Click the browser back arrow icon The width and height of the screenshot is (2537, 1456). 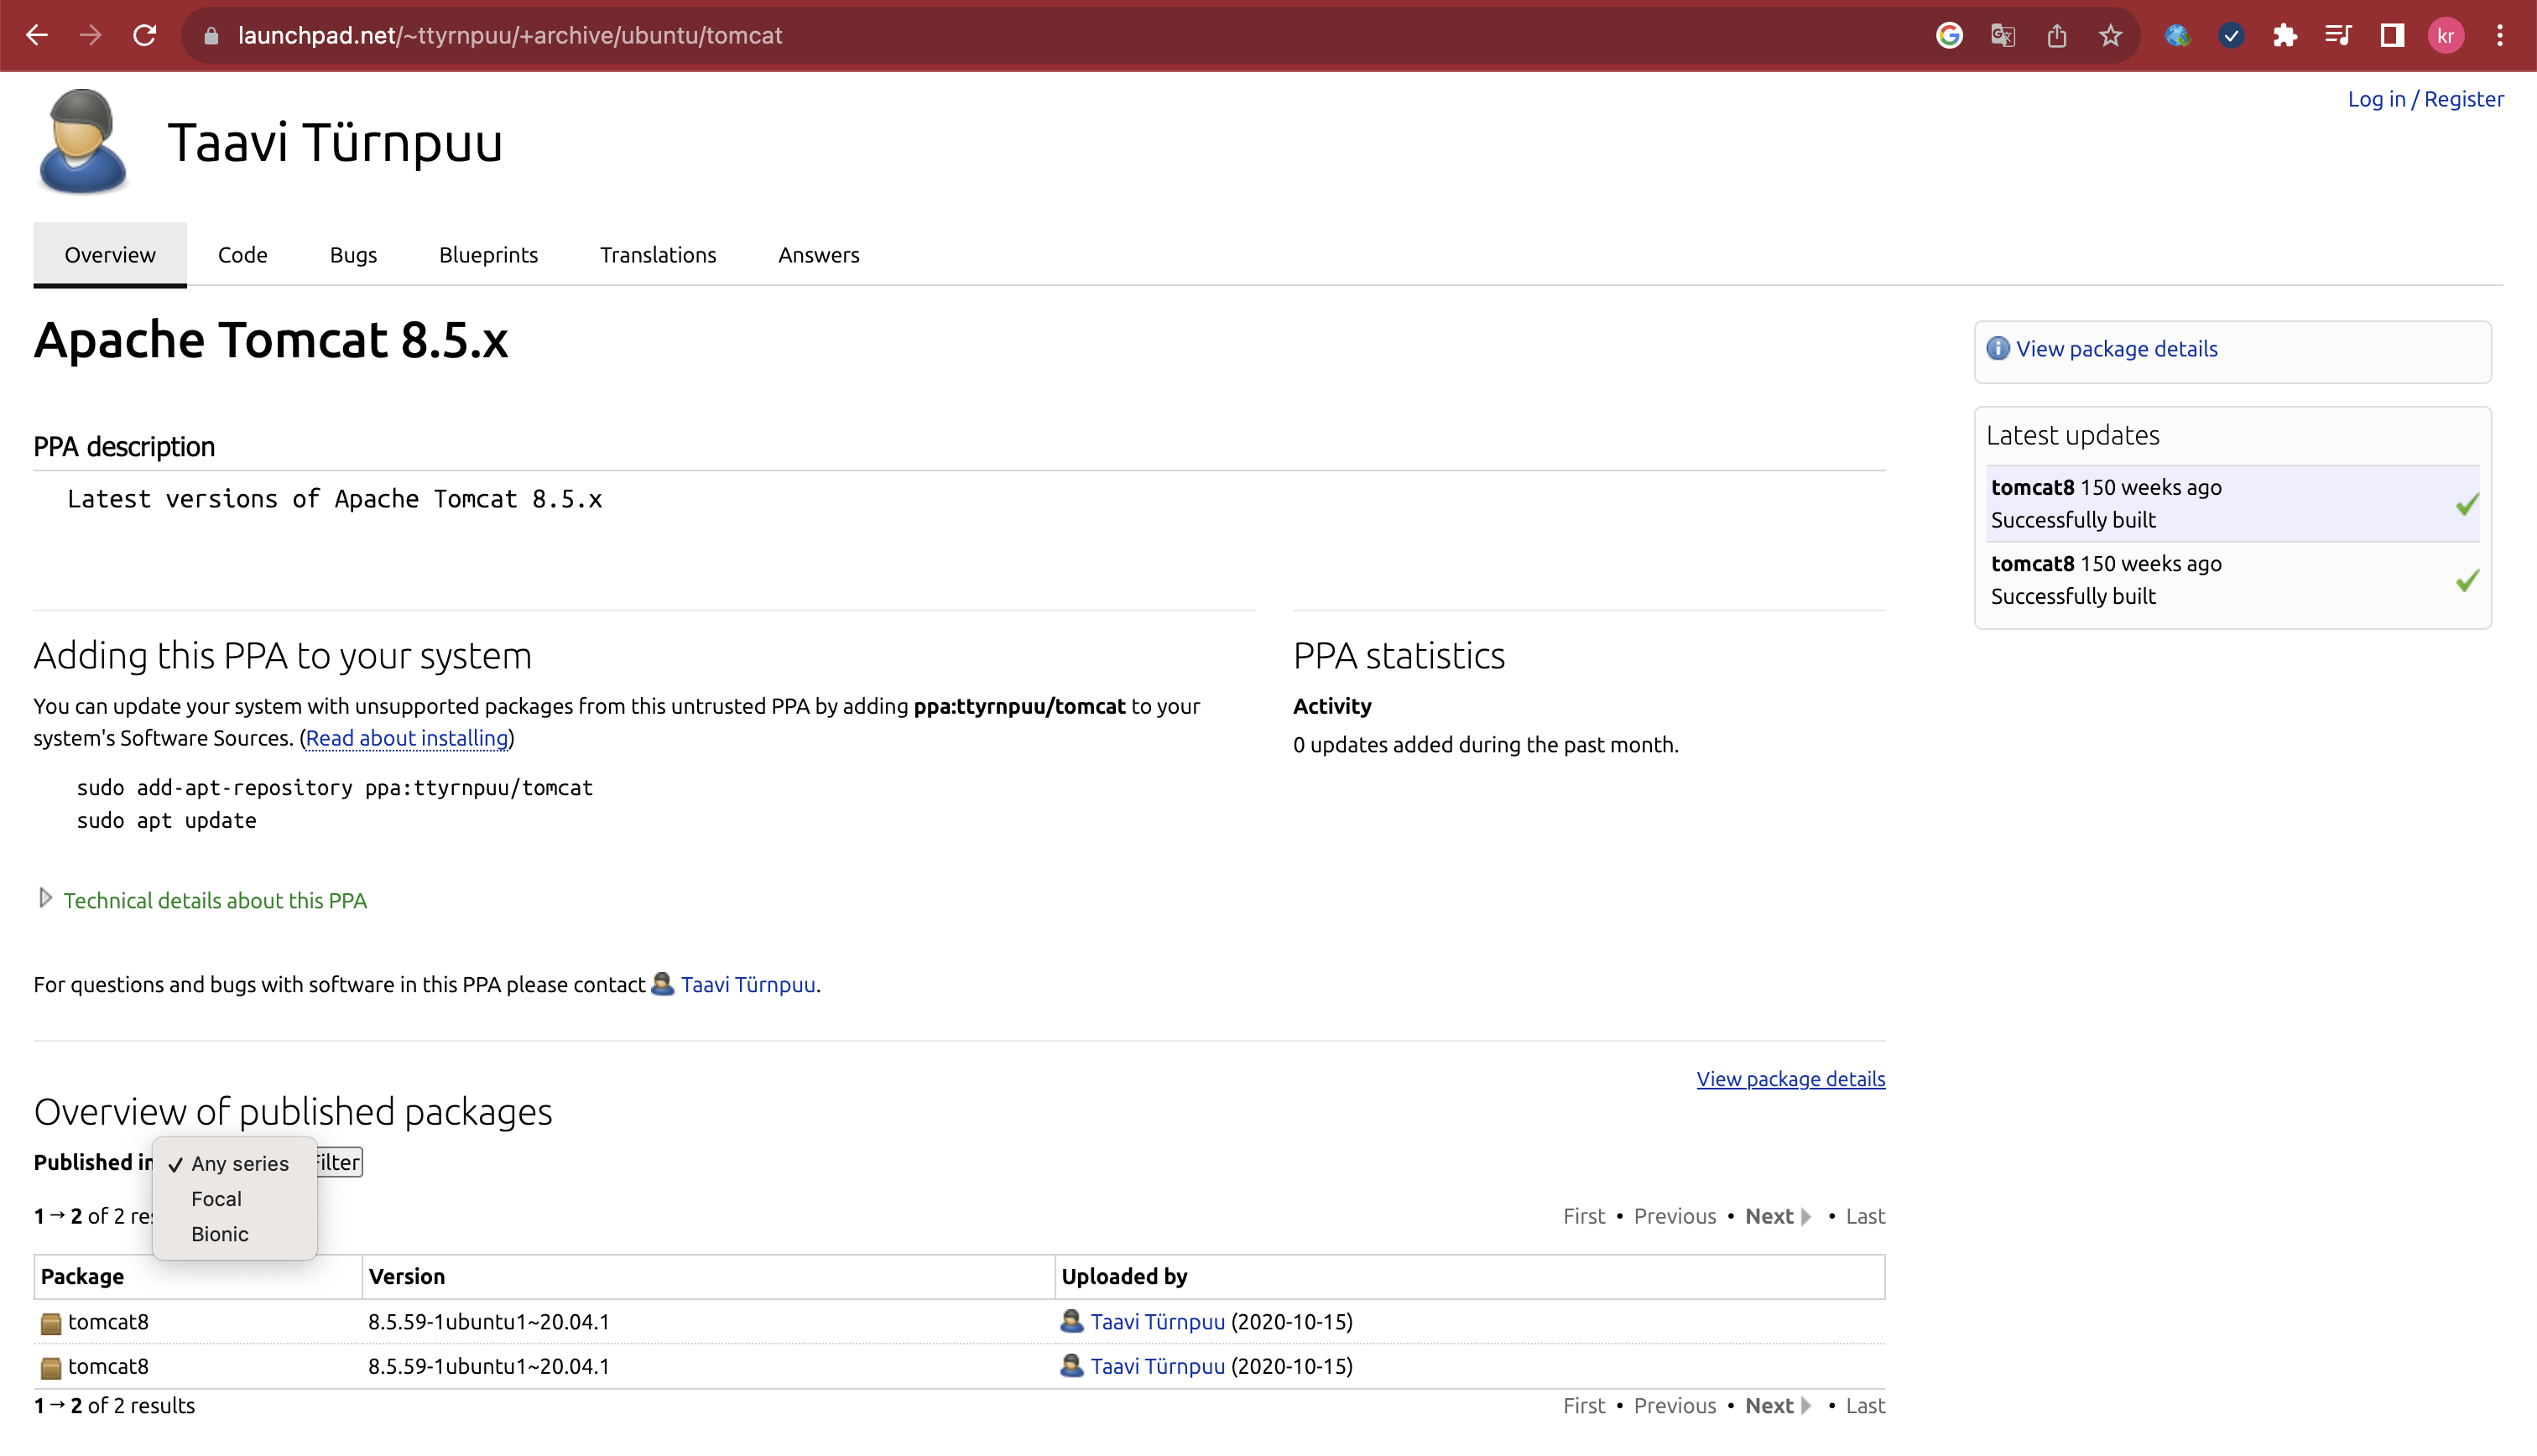(x=37, y=36)
